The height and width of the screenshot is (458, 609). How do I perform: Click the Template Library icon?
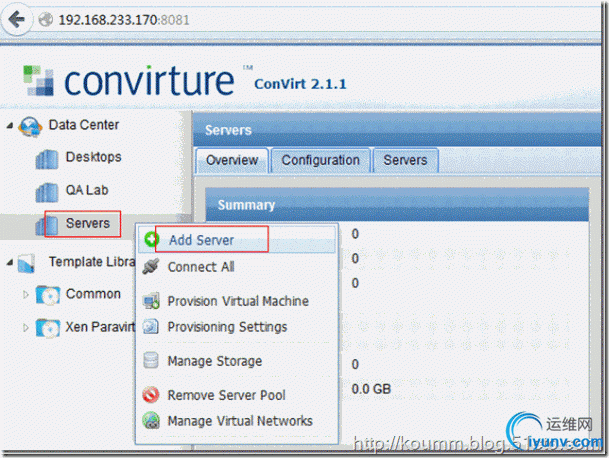pyautogui.click(x=27, y=263)
